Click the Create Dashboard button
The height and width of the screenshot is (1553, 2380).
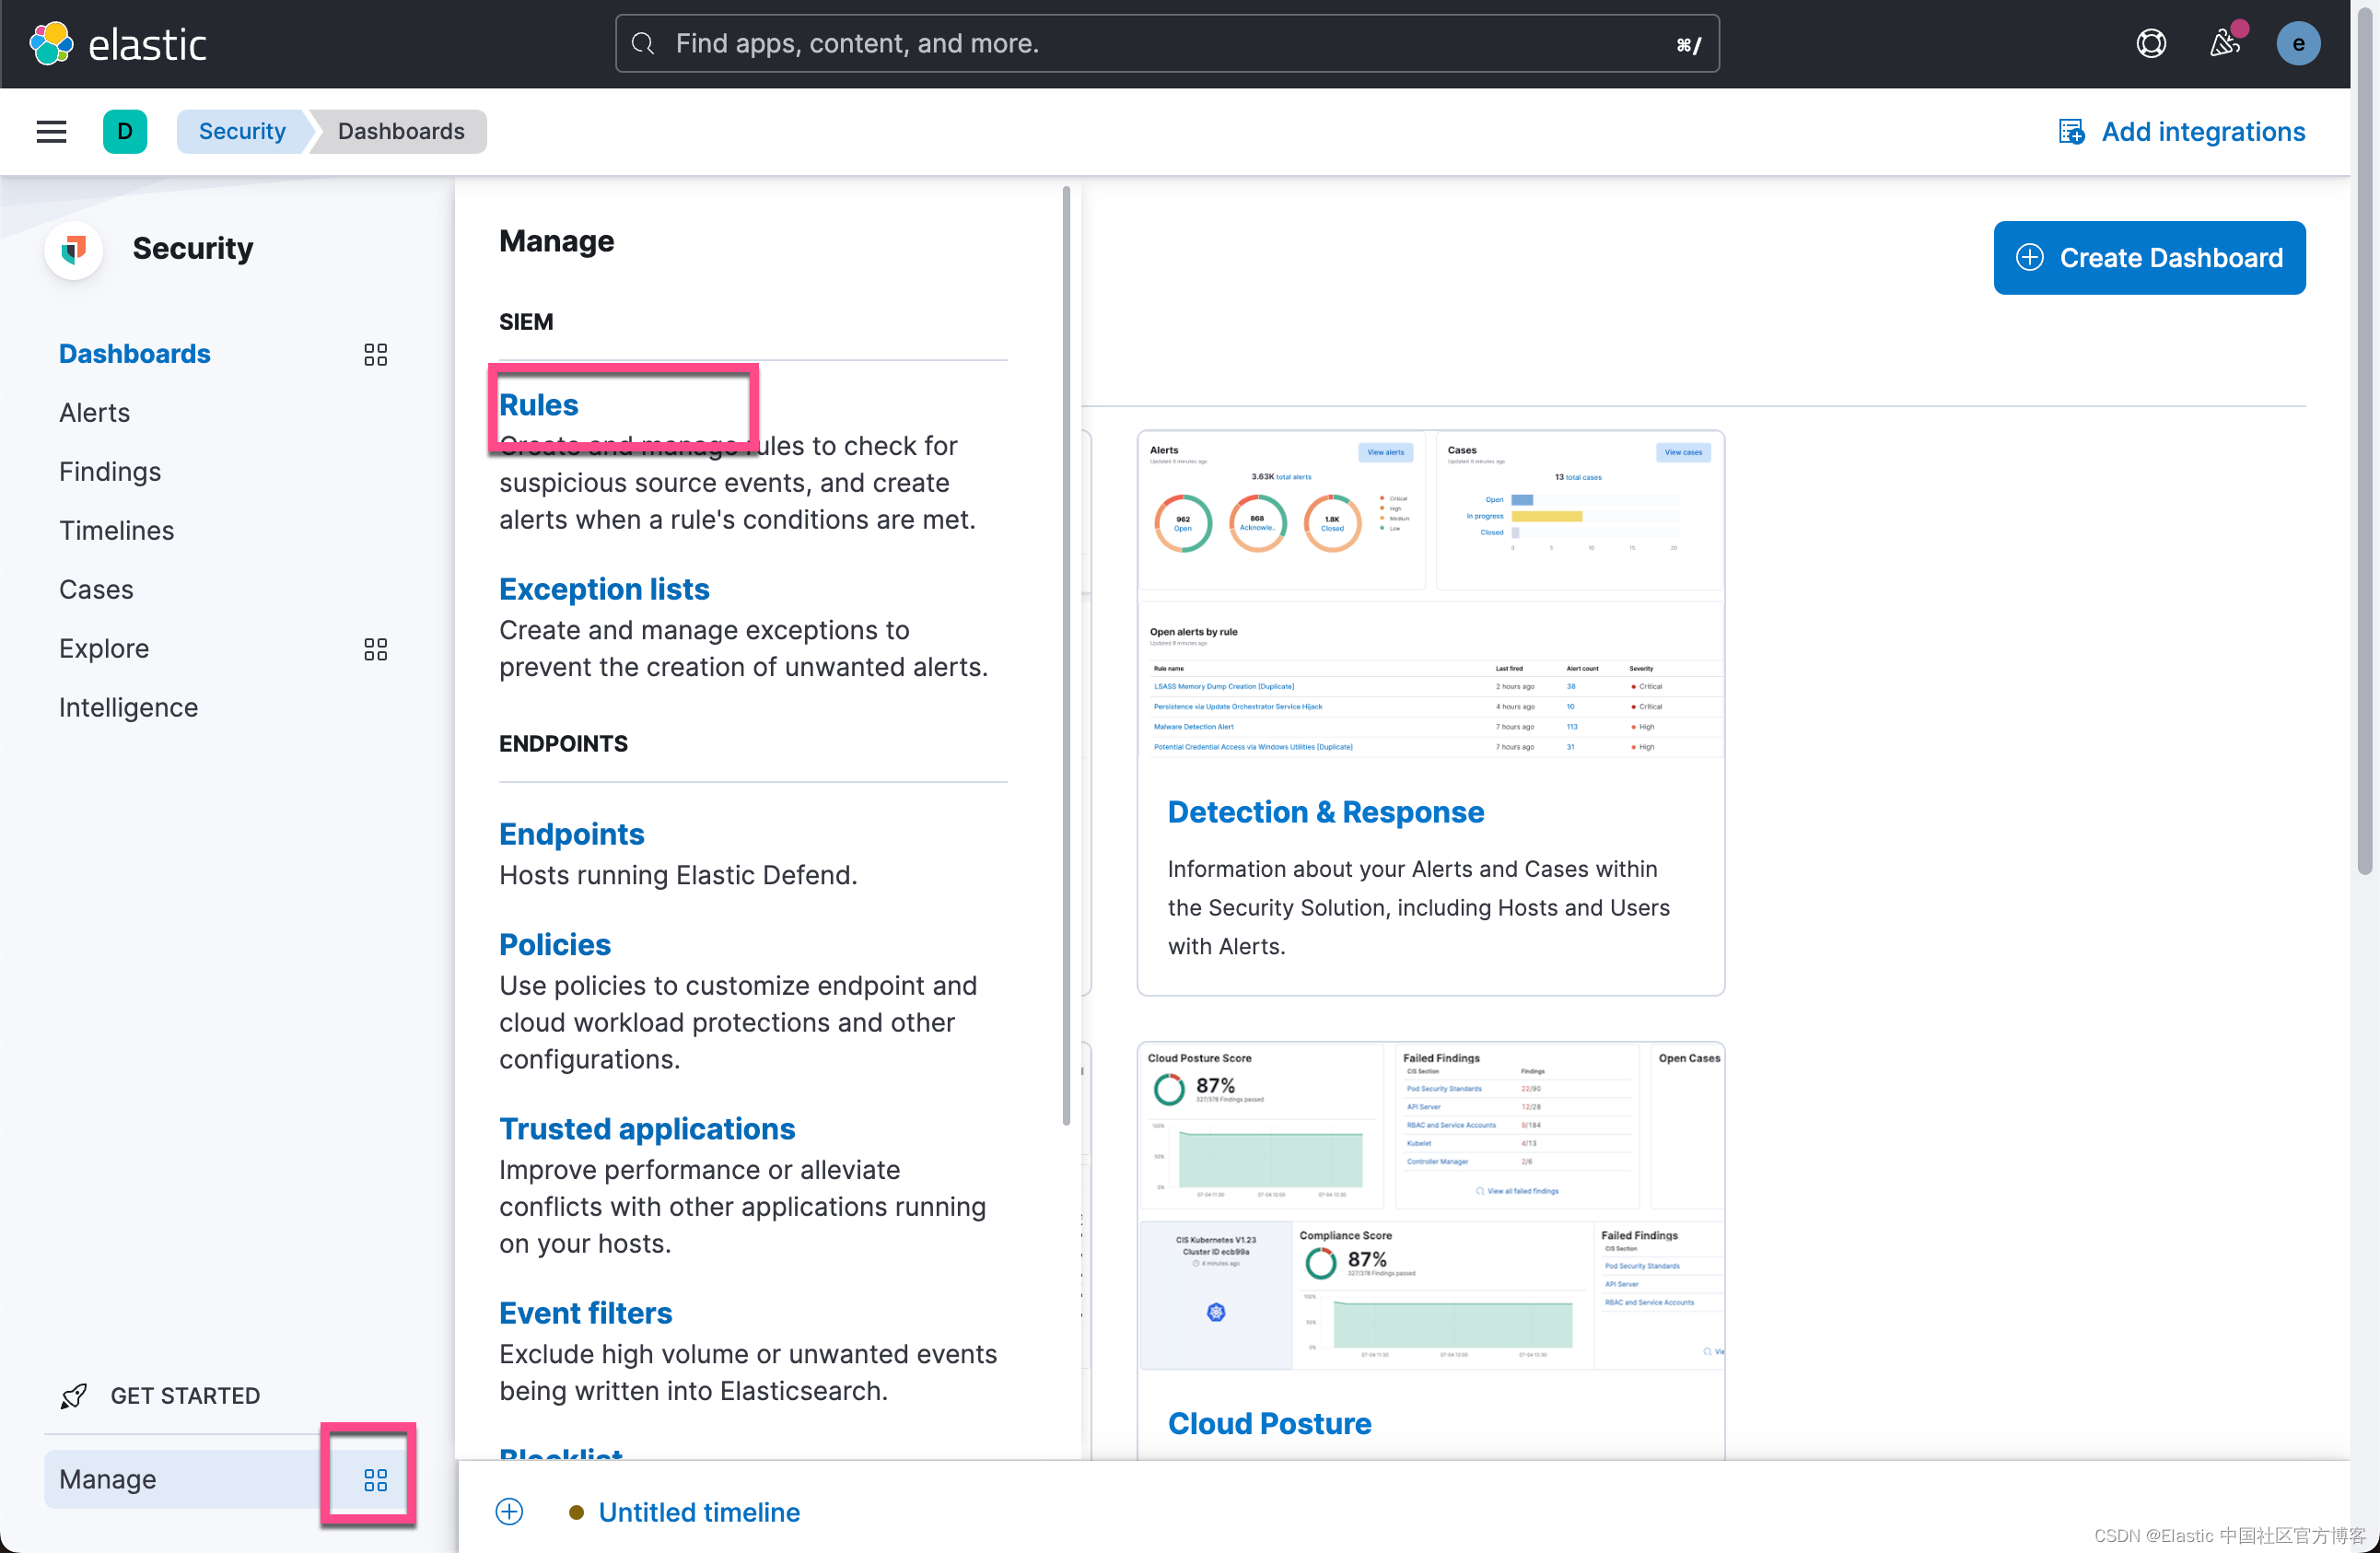[x=2149, y=258]
